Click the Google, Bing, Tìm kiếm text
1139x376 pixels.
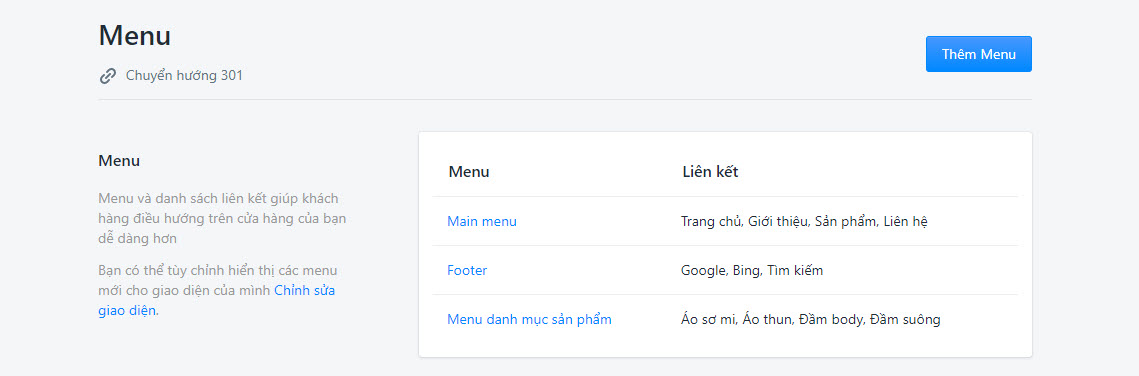point(752,271)
